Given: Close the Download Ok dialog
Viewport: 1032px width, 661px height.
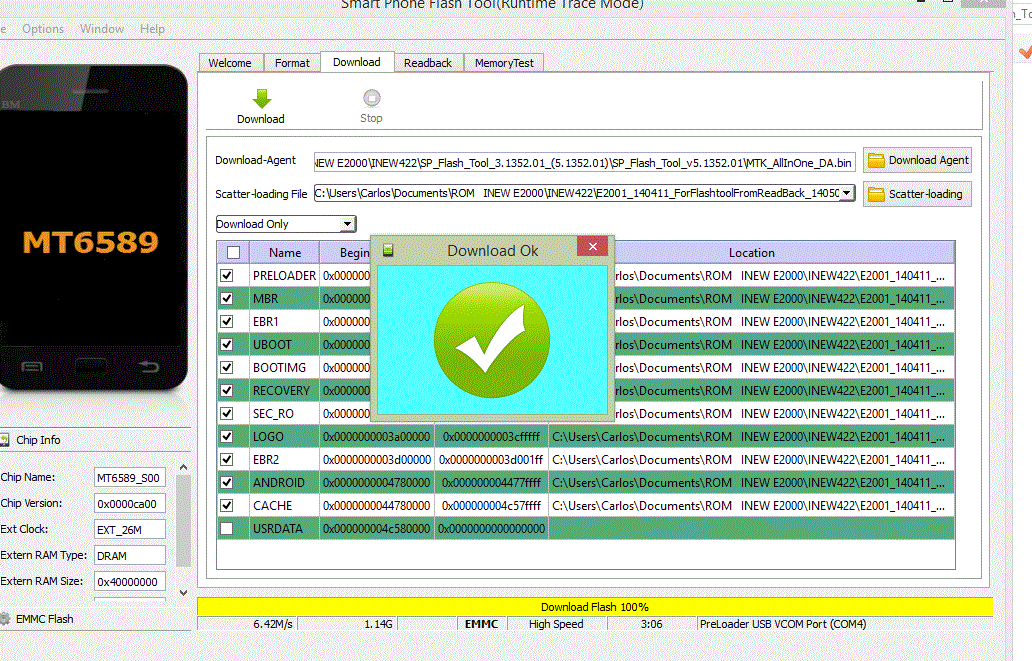Looking at the screenshot, I should coord(593,247).
